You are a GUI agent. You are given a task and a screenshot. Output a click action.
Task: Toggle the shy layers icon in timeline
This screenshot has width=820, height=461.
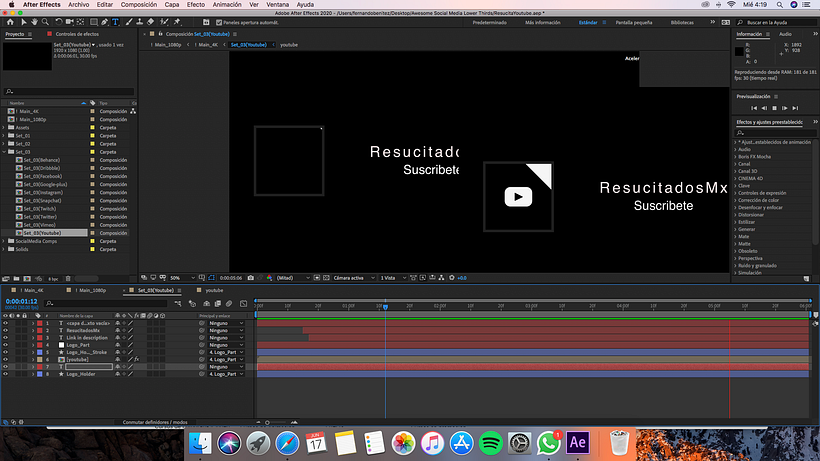tap(207, 304)
